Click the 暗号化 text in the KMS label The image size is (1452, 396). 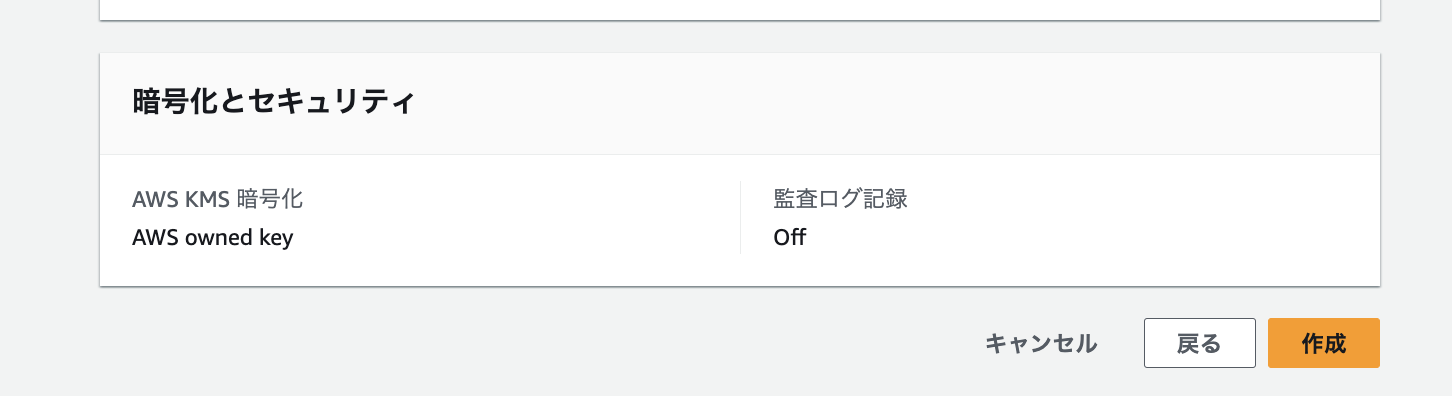tap(269, 198)
